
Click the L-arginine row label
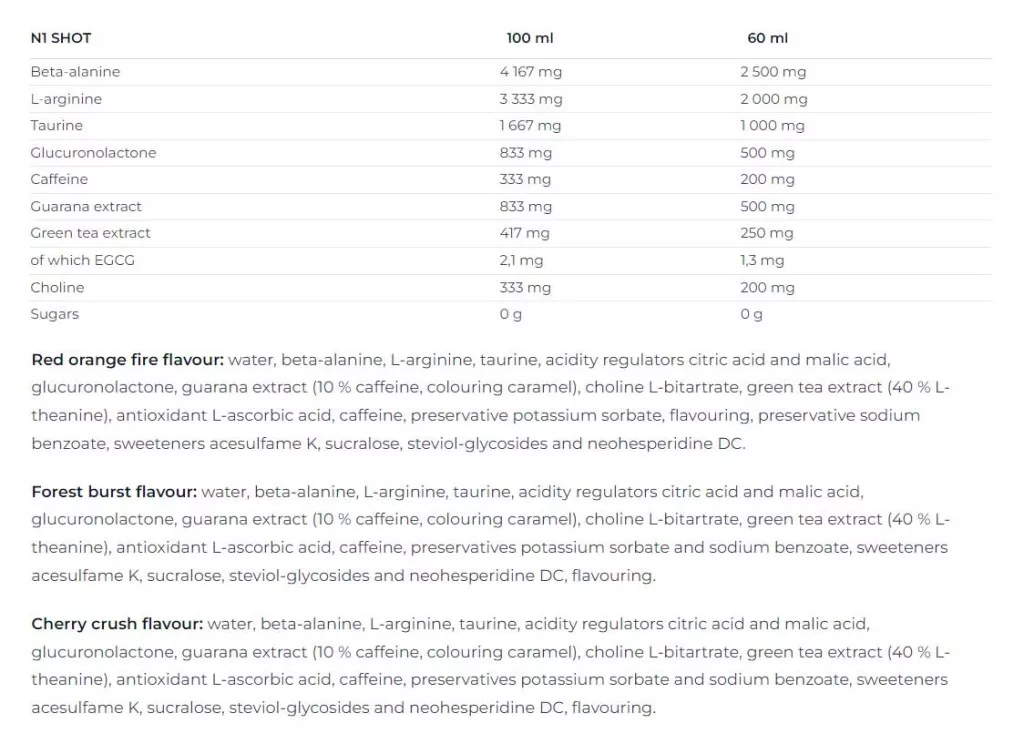66,99
